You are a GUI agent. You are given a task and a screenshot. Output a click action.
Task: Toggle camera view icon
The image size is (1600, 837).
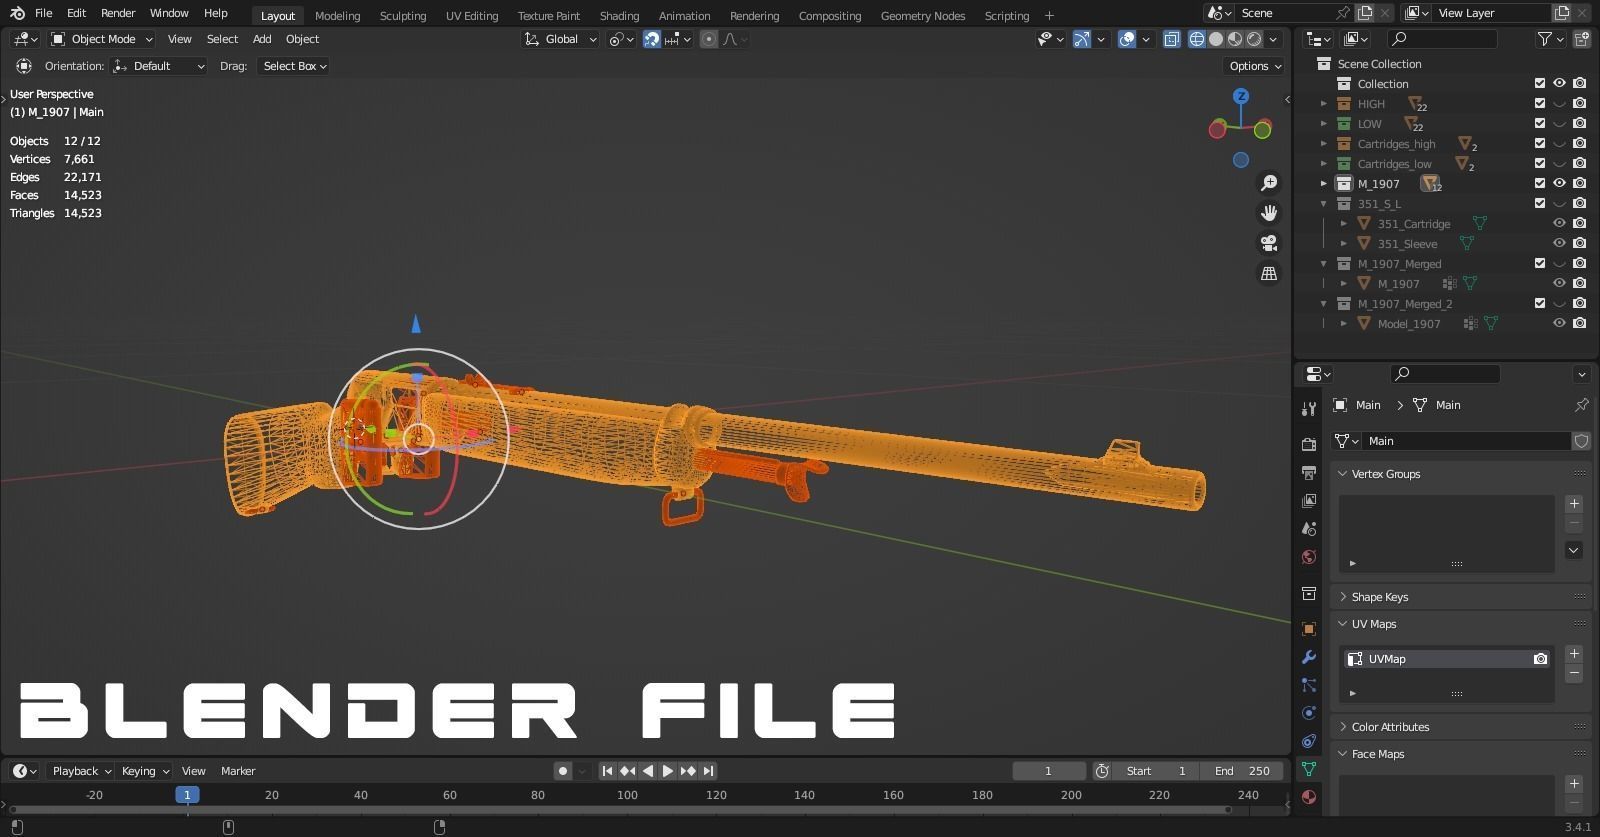[1269, 243]
